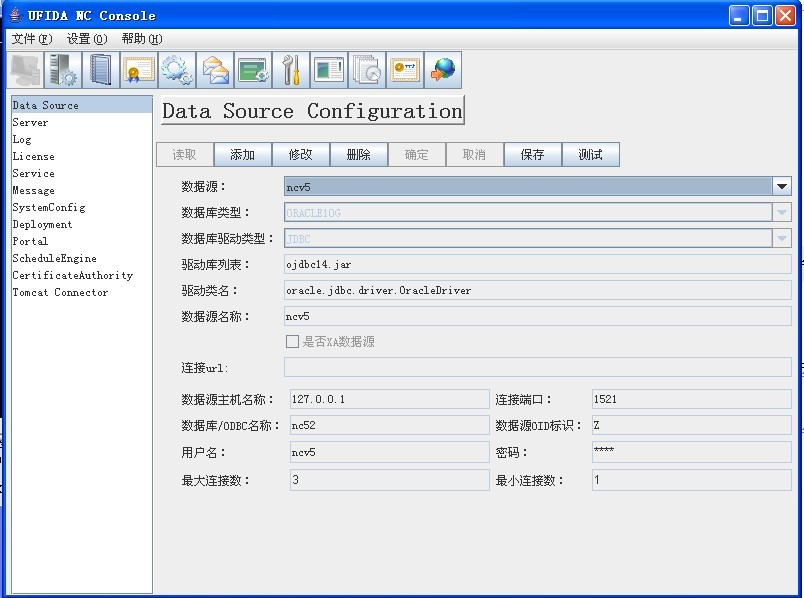Expand the 数据源 ncv5 dropdown arrow

[x=781, y=187]
